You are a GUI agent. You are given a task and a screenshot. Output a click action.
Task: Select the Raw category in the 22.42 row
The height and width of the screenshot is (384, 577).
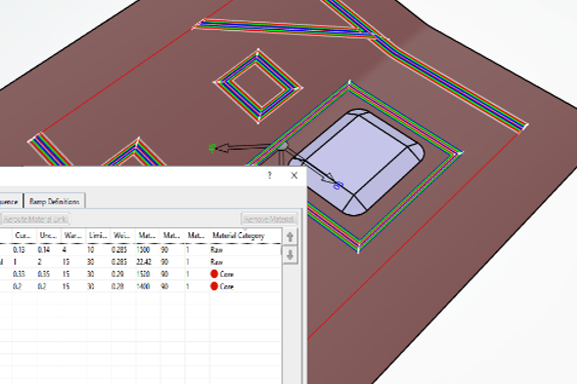(x=216, y=262)
